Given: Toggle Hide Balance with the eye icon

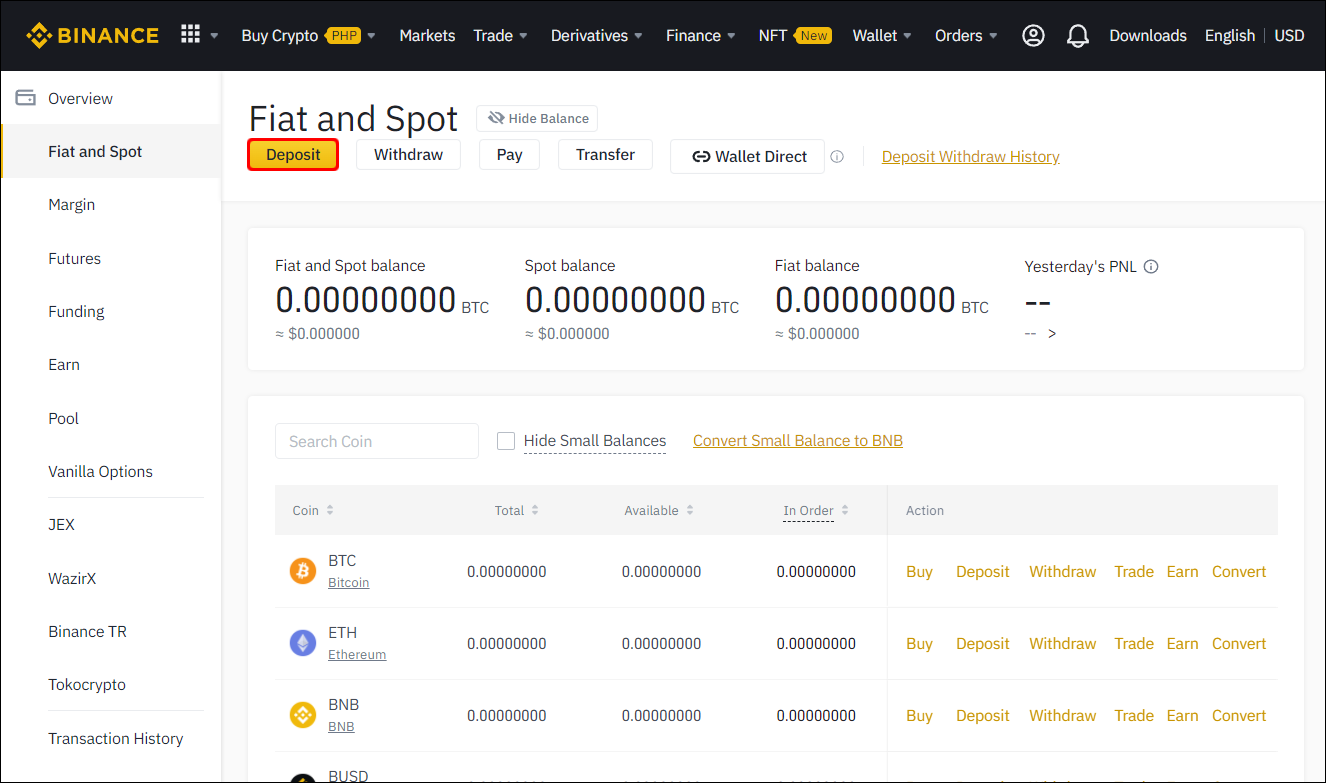Looking at the screenshot, I should coord(497,118).
